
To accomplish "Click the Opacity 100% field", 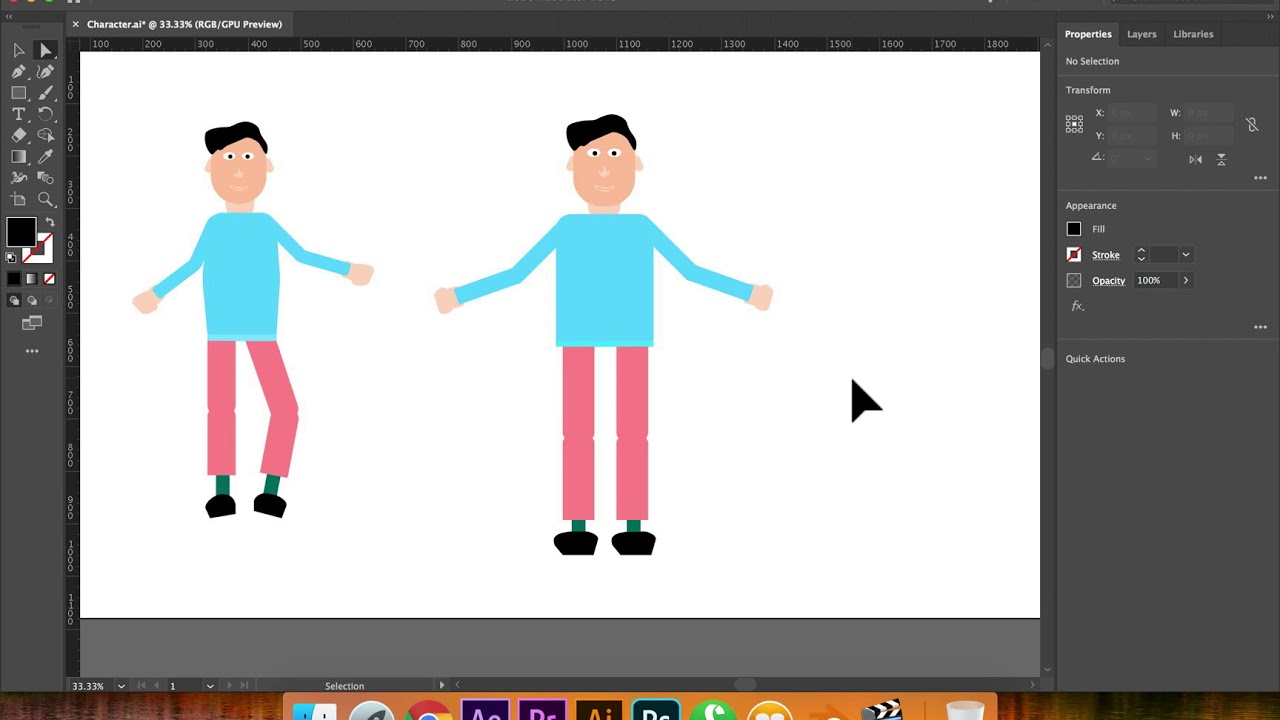I will 1155,281.
